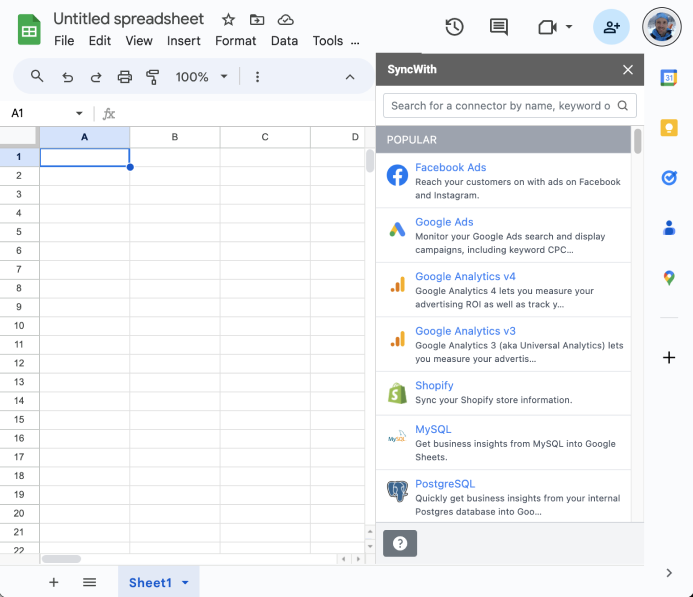Click the Facebook logo icon
Image resolution: width=693 pixels, height=597 pixels.
397,175
